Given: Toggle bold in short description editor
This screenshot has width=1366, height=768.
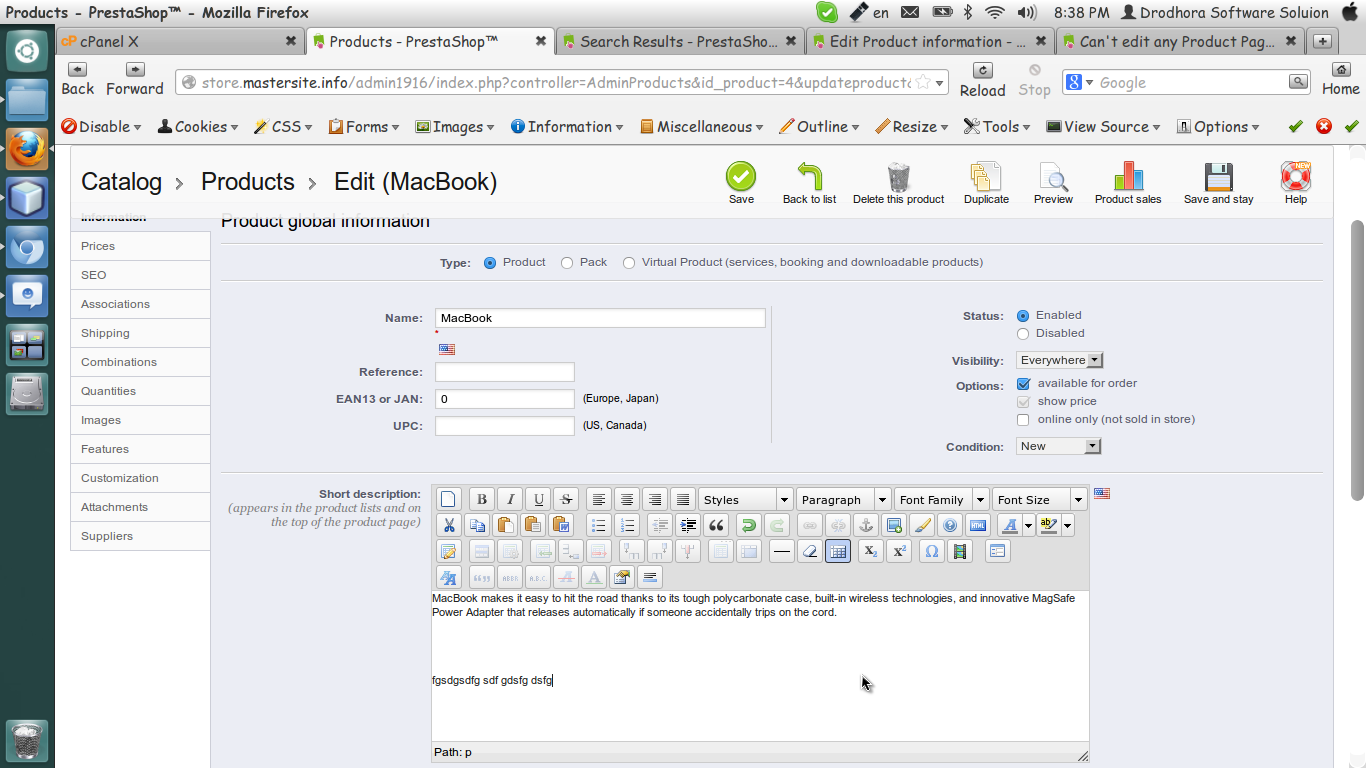Looking at the screenshot, I should [x=482, y=499].
